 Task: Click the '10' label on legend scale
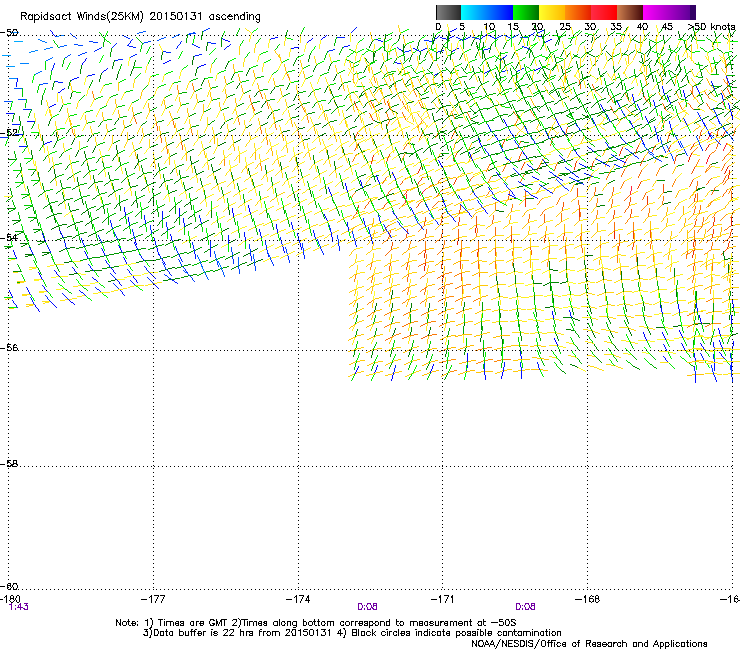pyautogui.click(x=489, y=26)
